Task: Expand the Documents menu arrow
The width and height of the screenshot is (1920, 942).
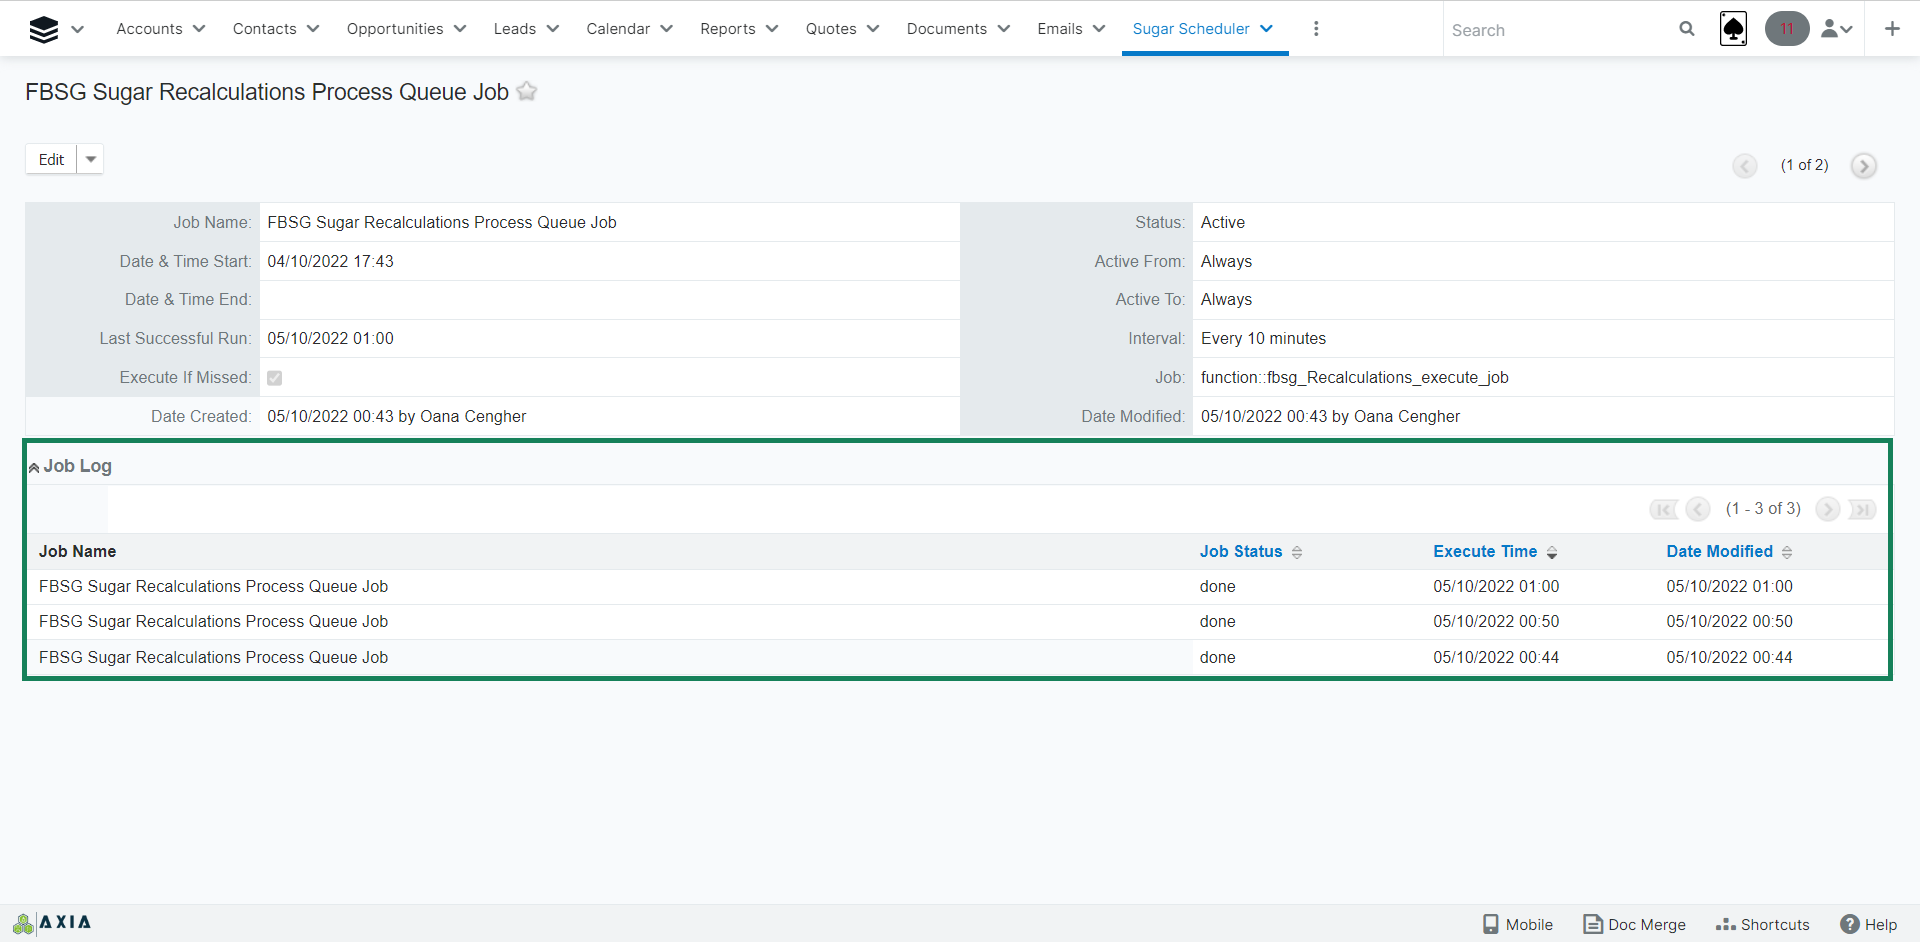Action: click(1004, 29)
